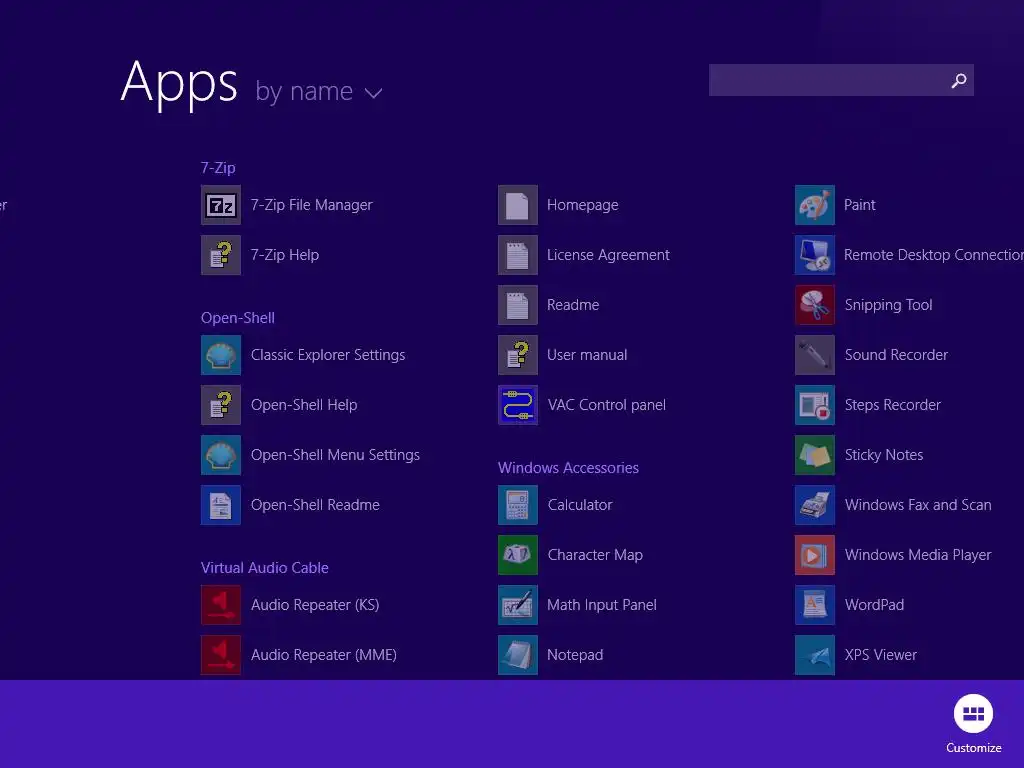
Task: Click the 'VAC Control panel' label text
Action: (607, 405)
